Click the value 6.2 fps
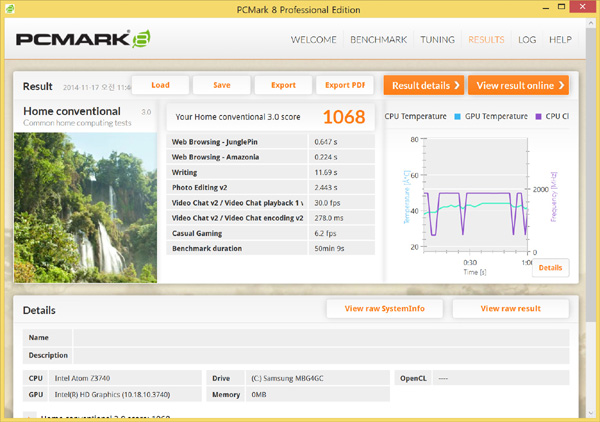Image resolution: width=600 pixels, height=422 pixels. tap(325, 233)
